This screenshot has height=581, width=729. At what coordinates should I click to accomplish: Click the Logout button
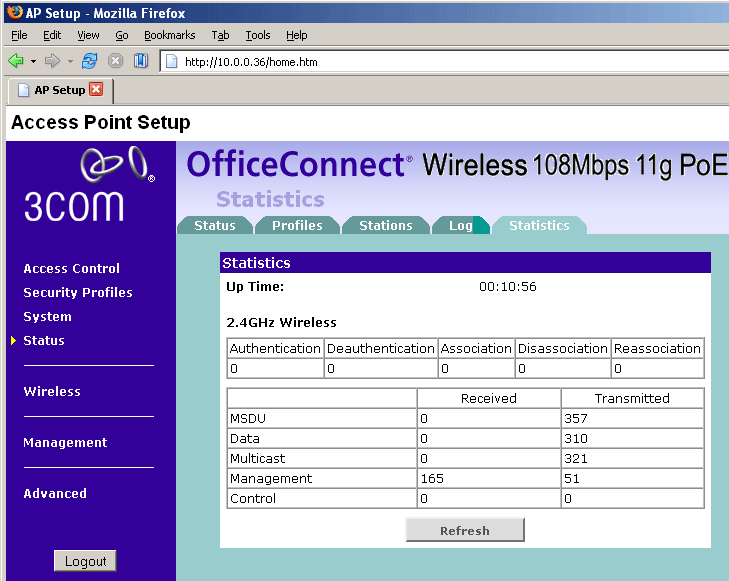click(x=85, y=561)
